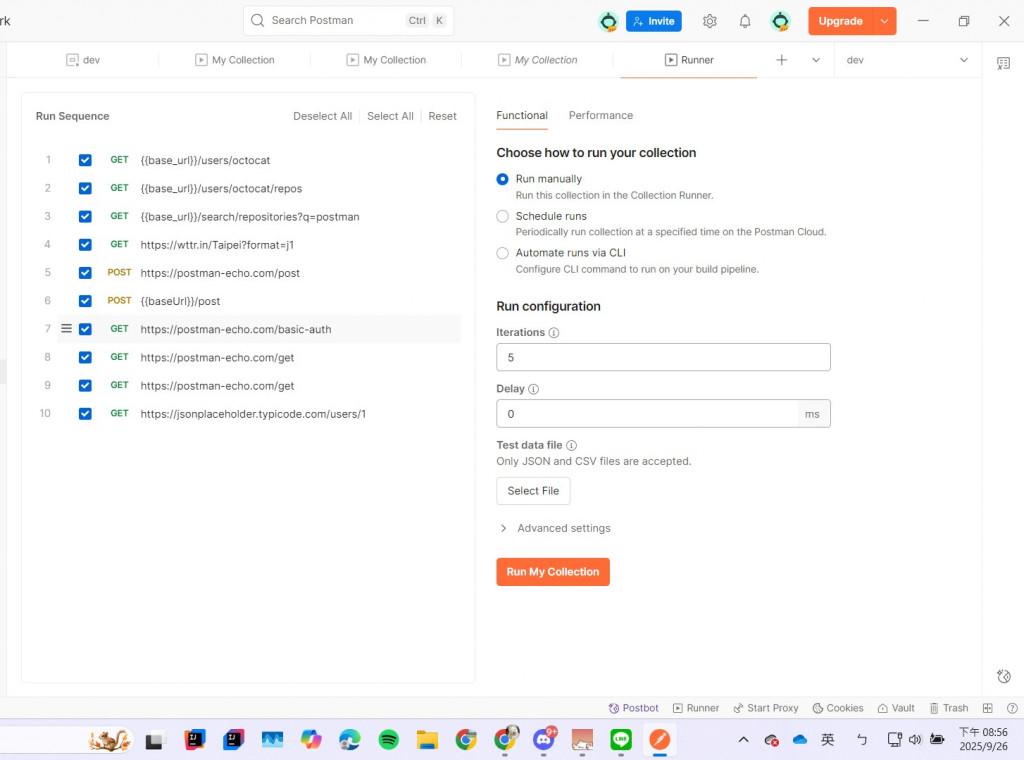Show hidden system tray icons

coord(743,740)
